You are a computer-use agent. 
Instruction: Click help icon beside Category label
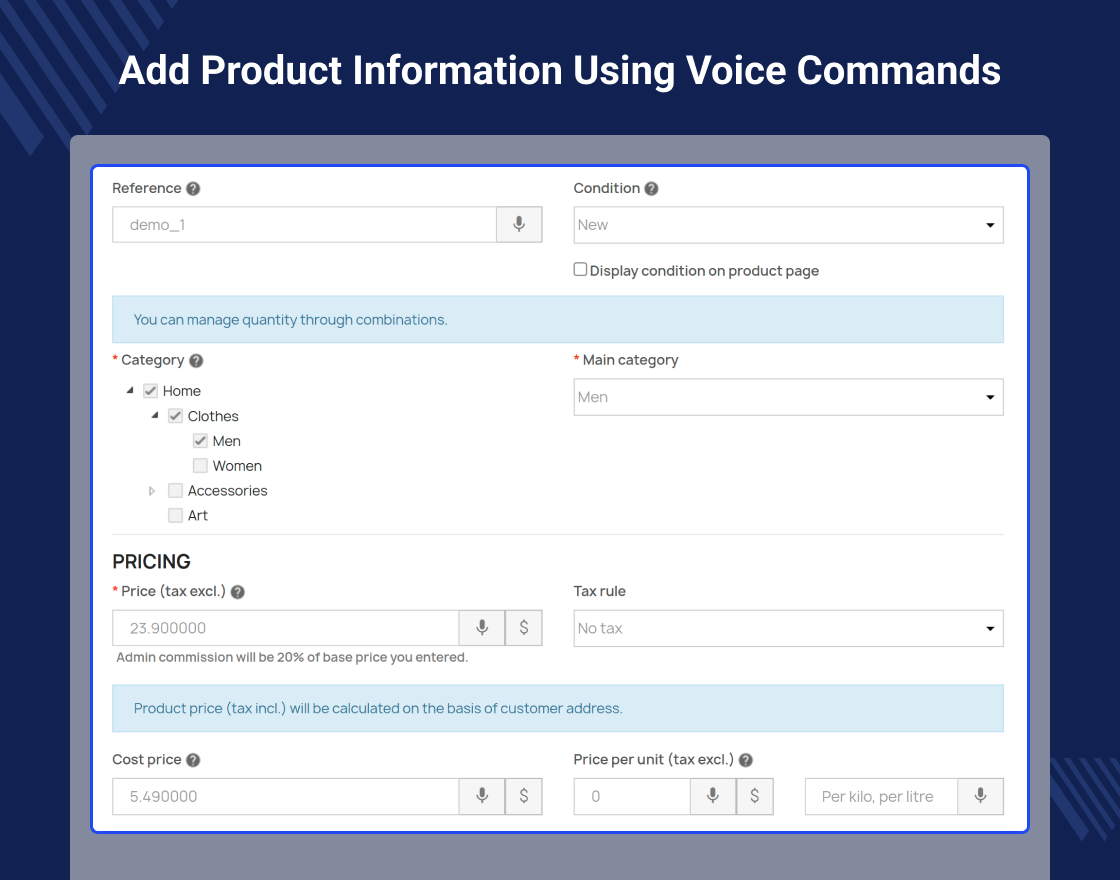click(196, 361)
